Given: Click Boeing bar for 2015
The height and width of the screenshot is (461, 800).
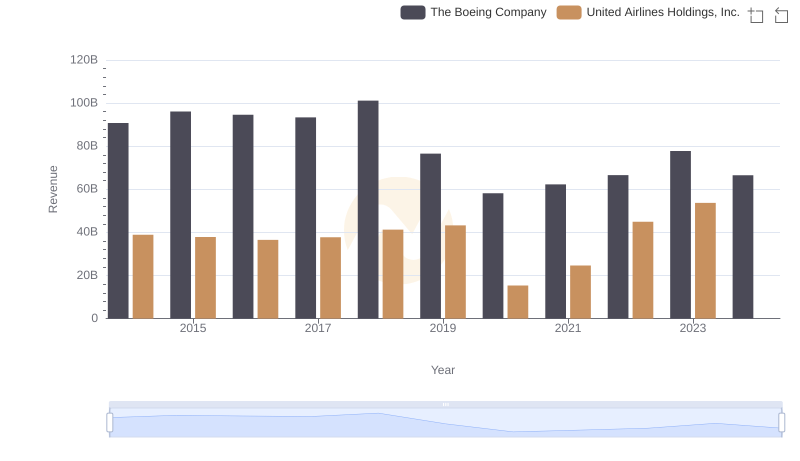Looking at the screenshot, I should pyautogui.click(x=181, y=215).
